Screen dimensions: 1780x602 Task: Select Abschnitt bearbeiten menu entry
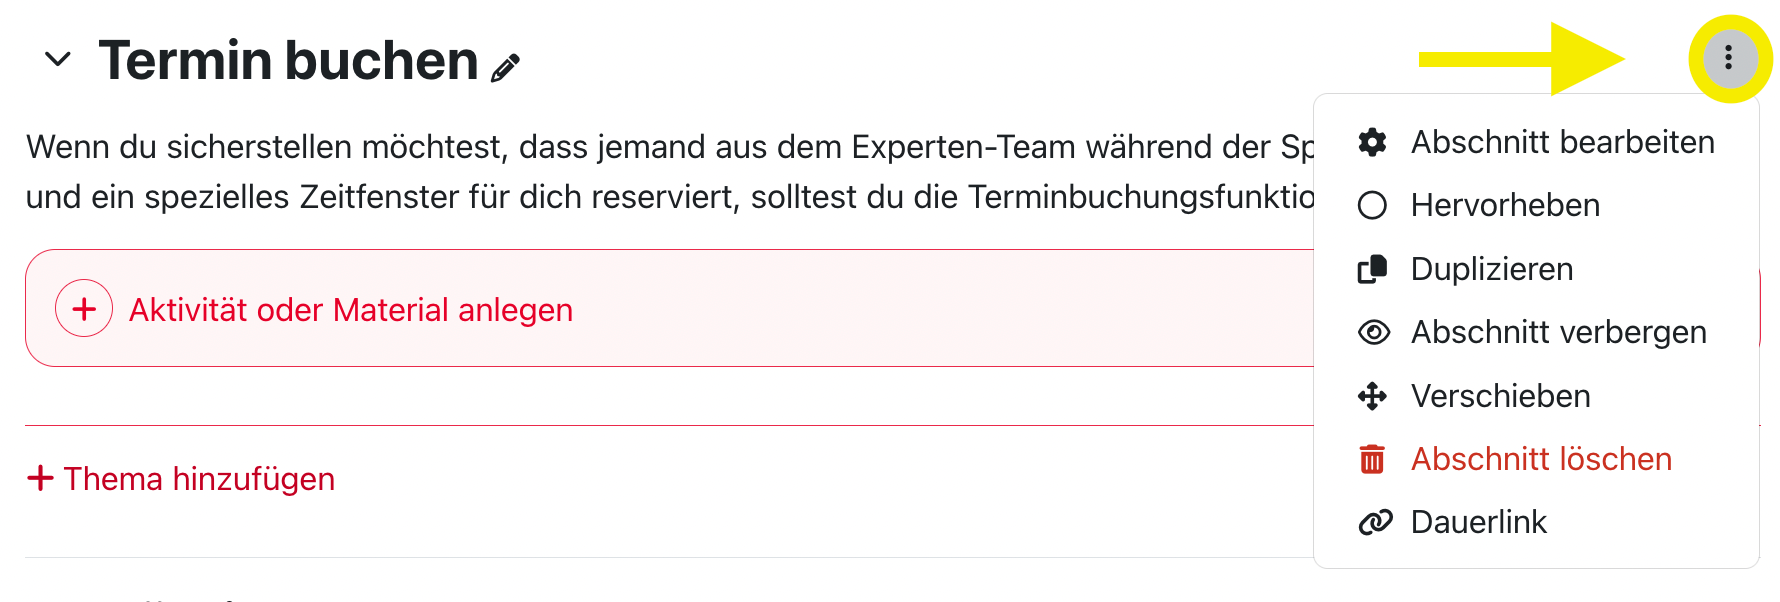coord(1562,142)
